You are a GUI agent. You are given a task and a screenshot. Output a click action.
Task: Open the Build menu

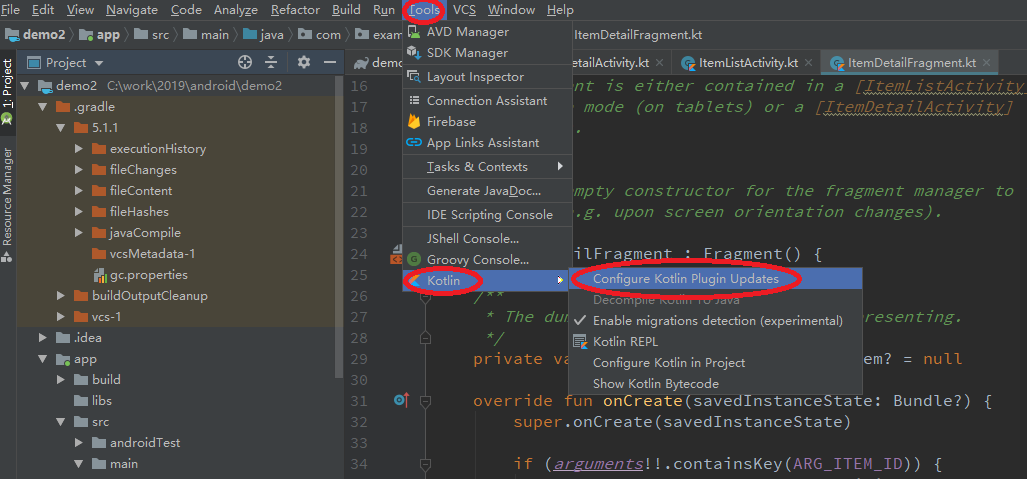tap(346, 10)
